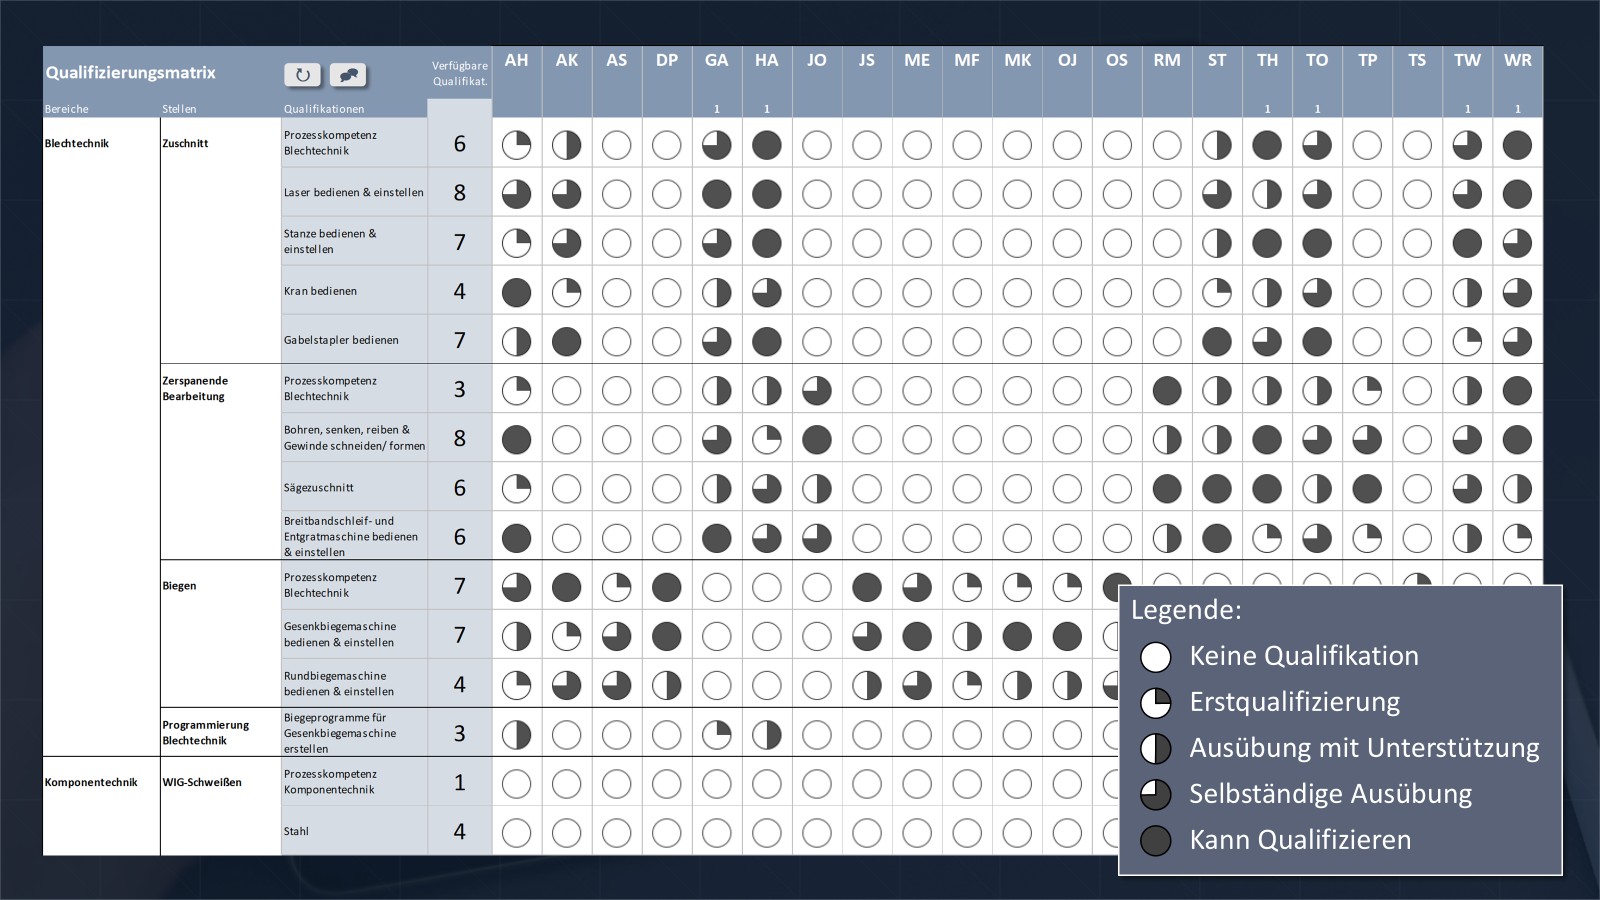The image size is (1600, 900).
Task: Click the Erstqualifizierung legend circle
Action: pyautogui.click(x=1156, y=703)
